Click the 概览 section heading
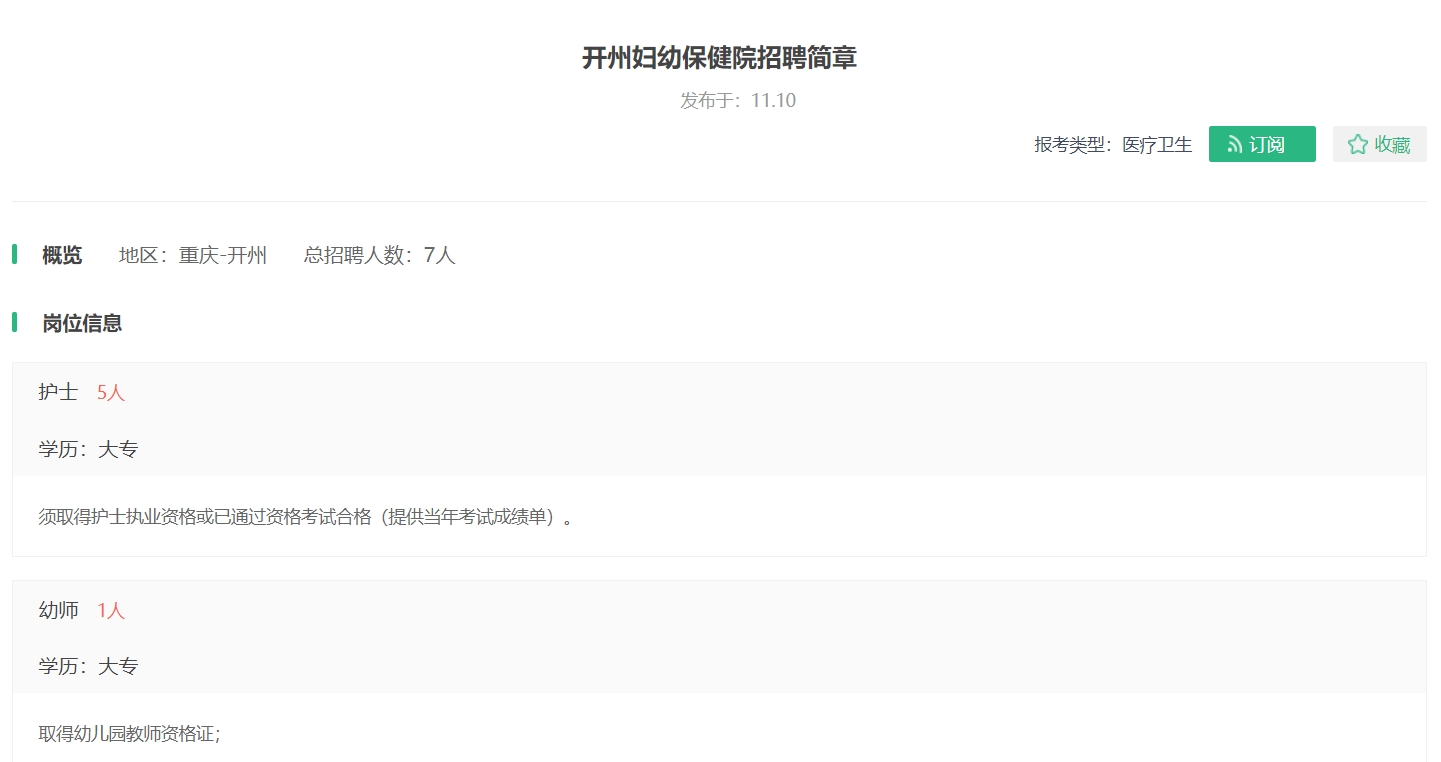This screenshot has height=762, width=1441. [62, 255]
